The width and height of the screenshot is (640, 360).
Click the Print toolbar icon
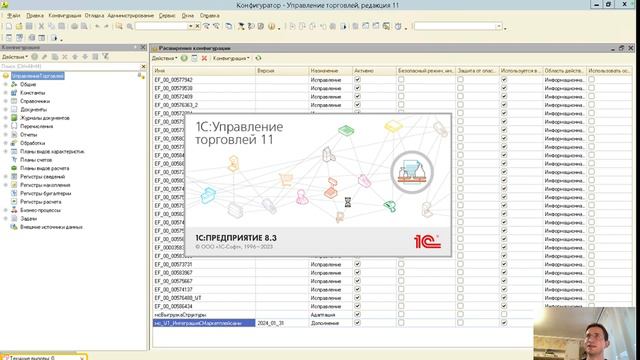(x=74, y=26)
